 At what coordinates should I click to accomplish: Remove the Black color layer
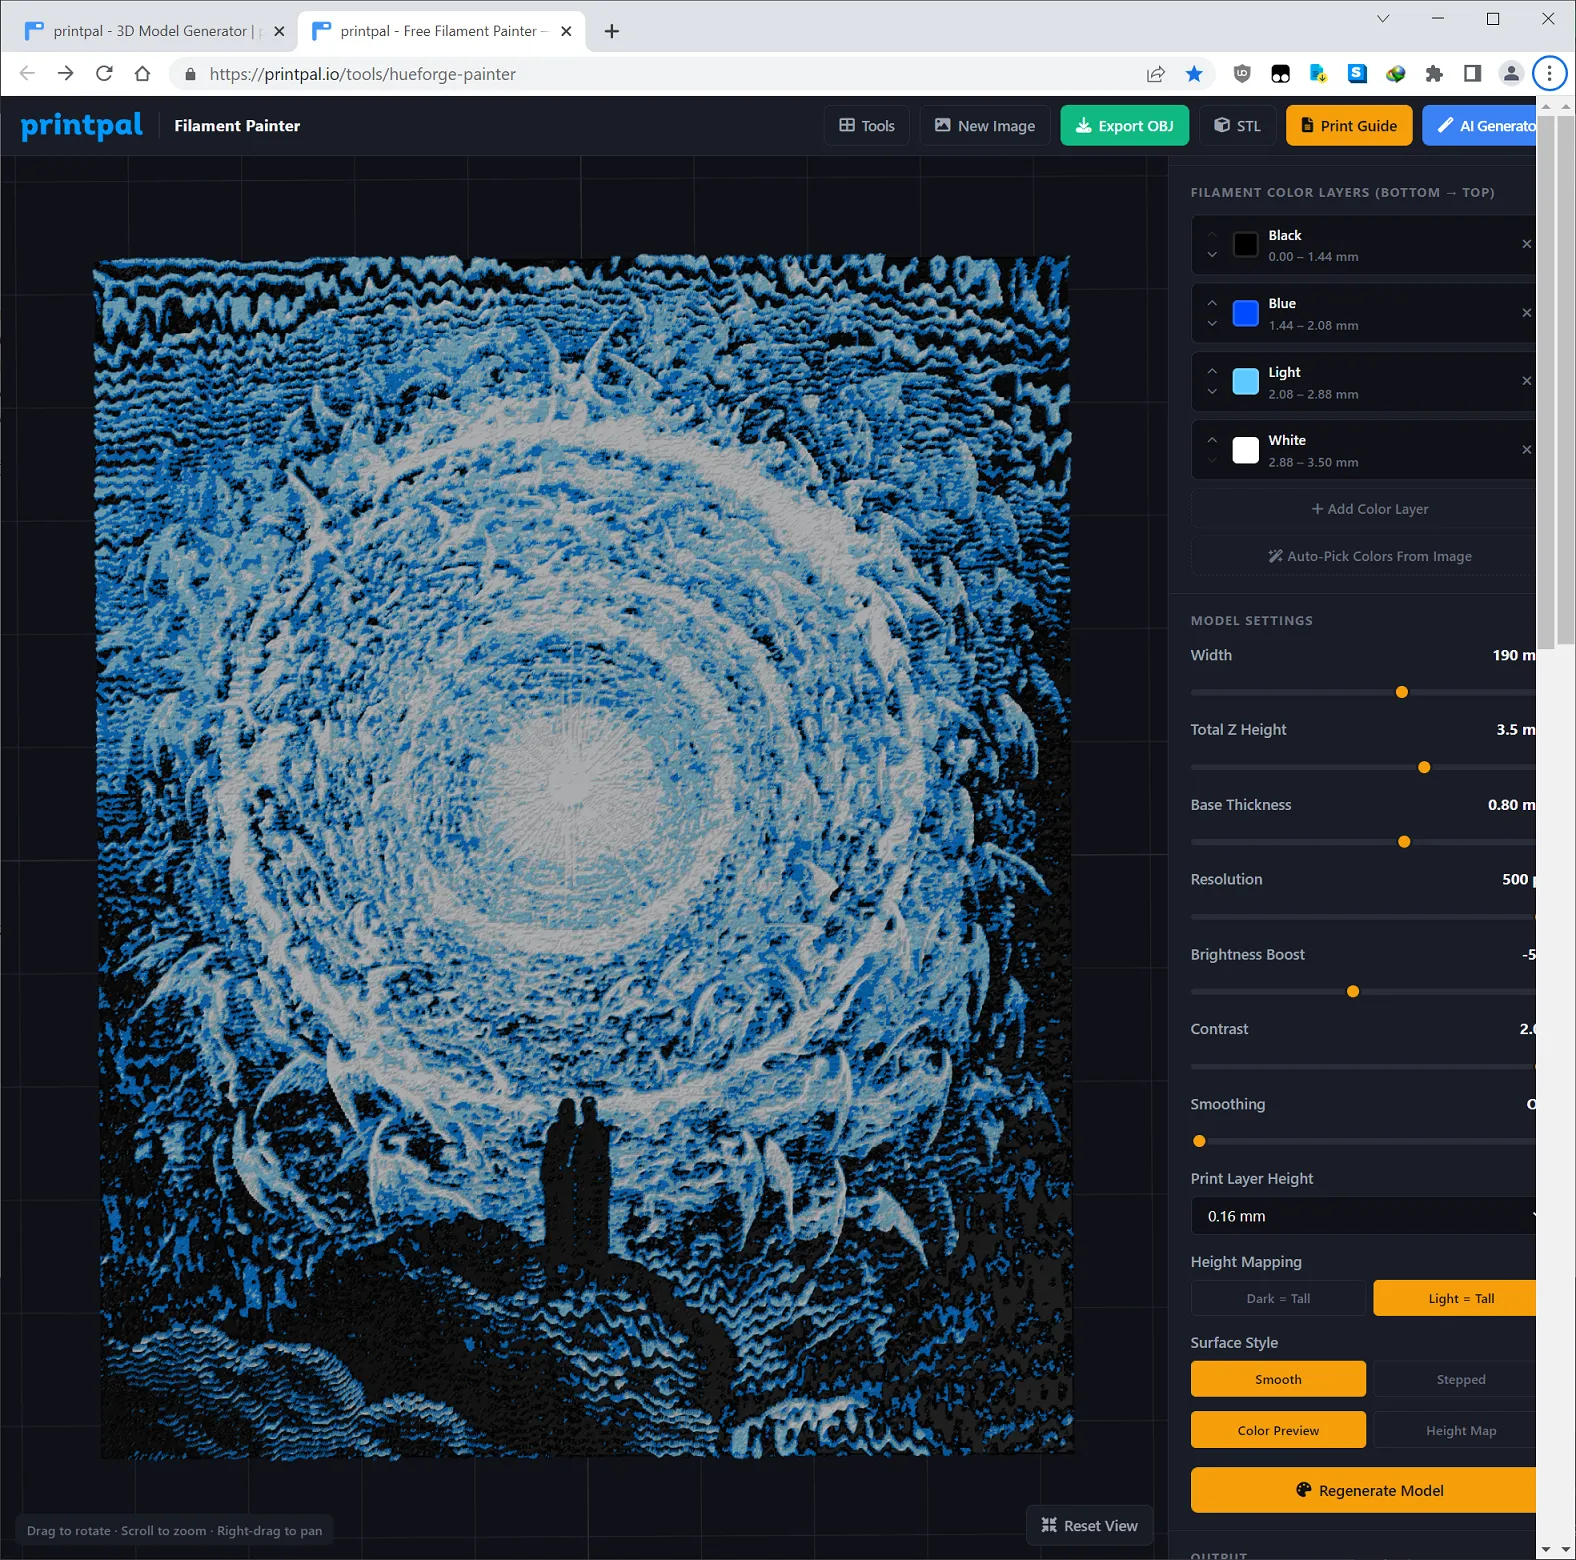coord(1526,244)
